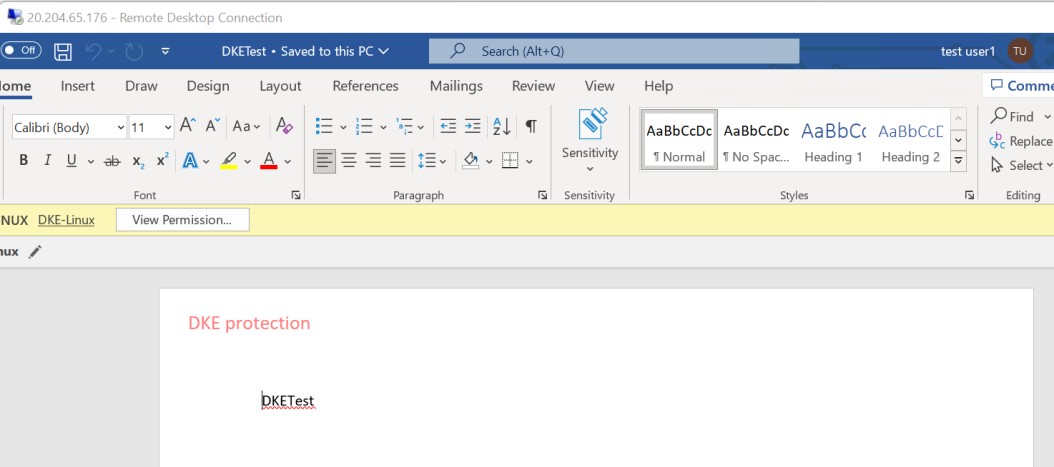Apply the No Spacing style
Viewport: 1054px width, 467px height.
[756, 140]
